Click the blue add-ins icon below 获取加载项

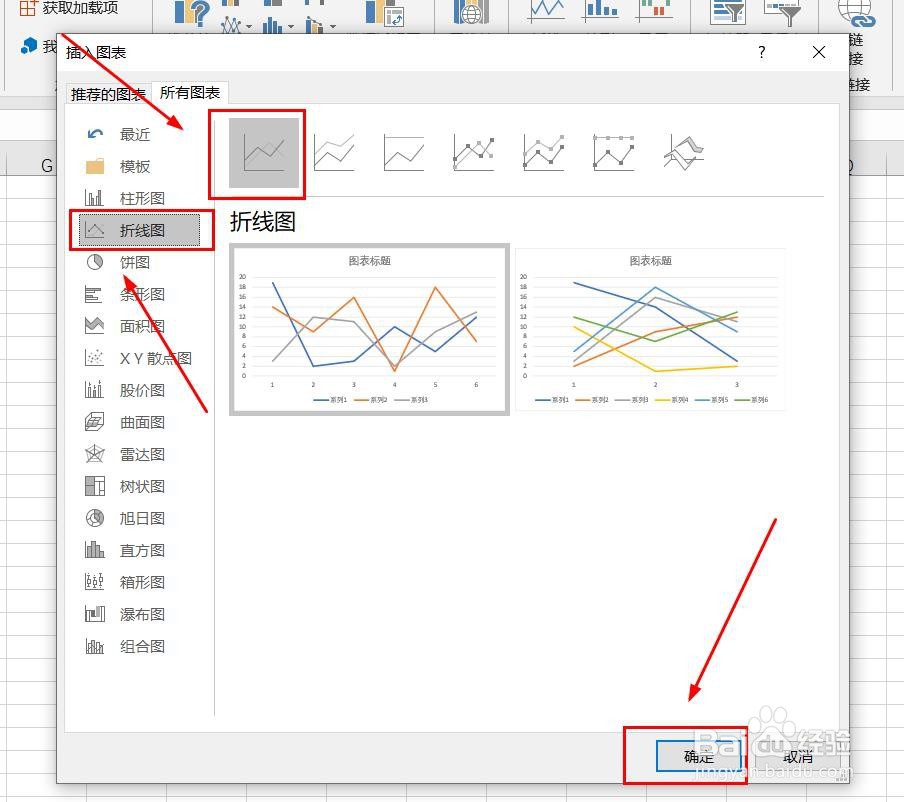(29, 46)
